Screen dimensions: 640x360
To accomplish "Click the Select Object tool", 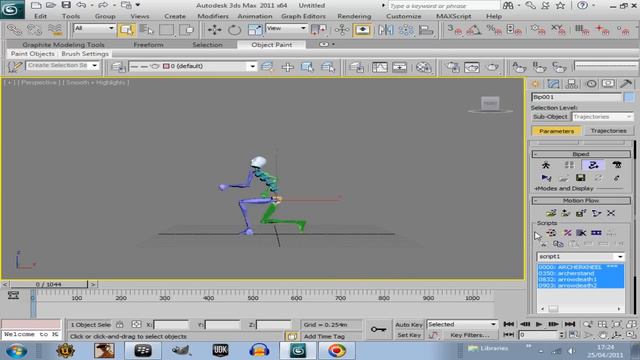I will point(126,30).
